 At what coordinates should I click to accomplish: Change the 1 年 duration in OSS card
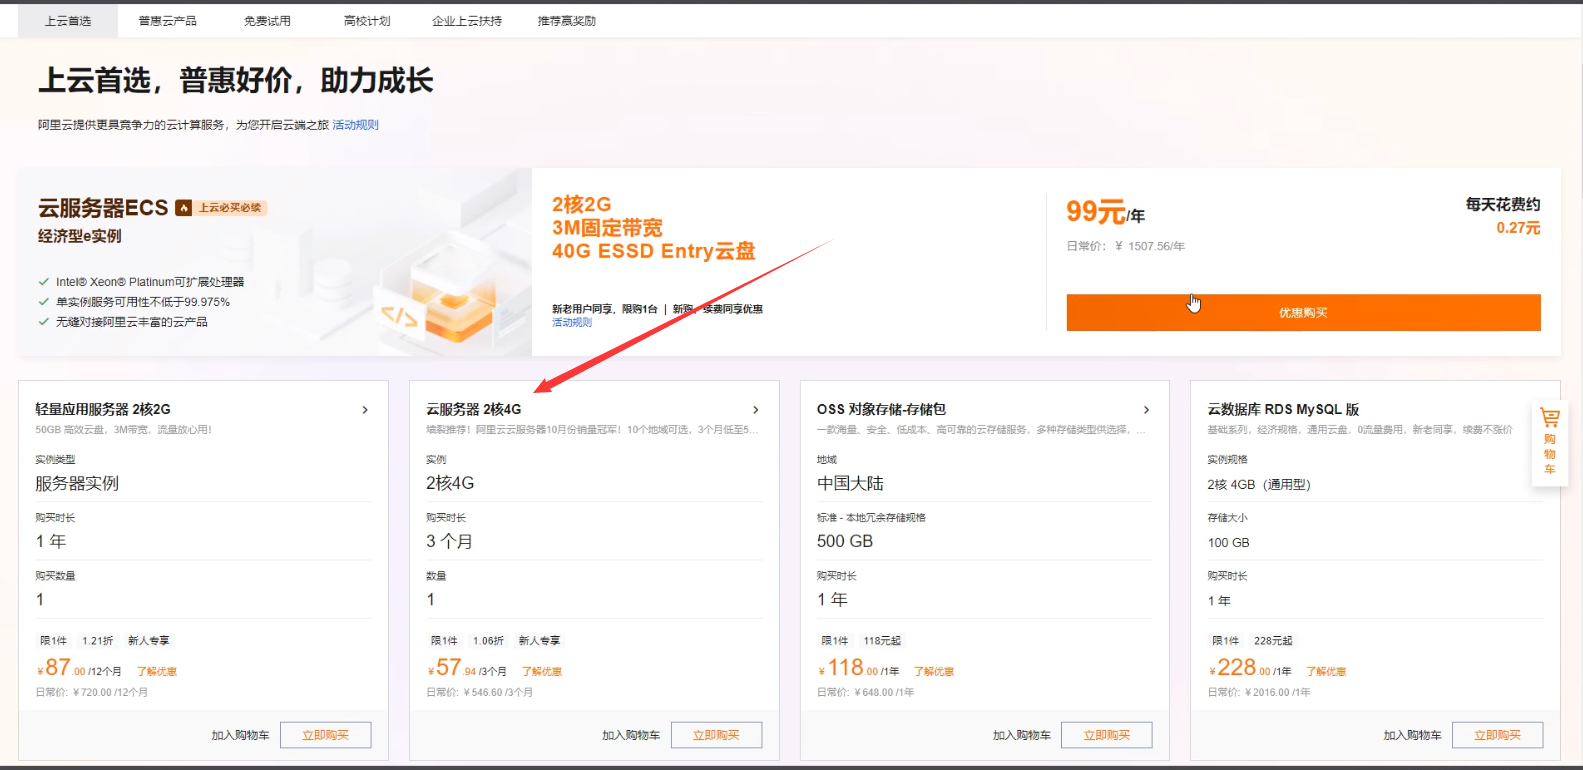(x=985, y=600)
